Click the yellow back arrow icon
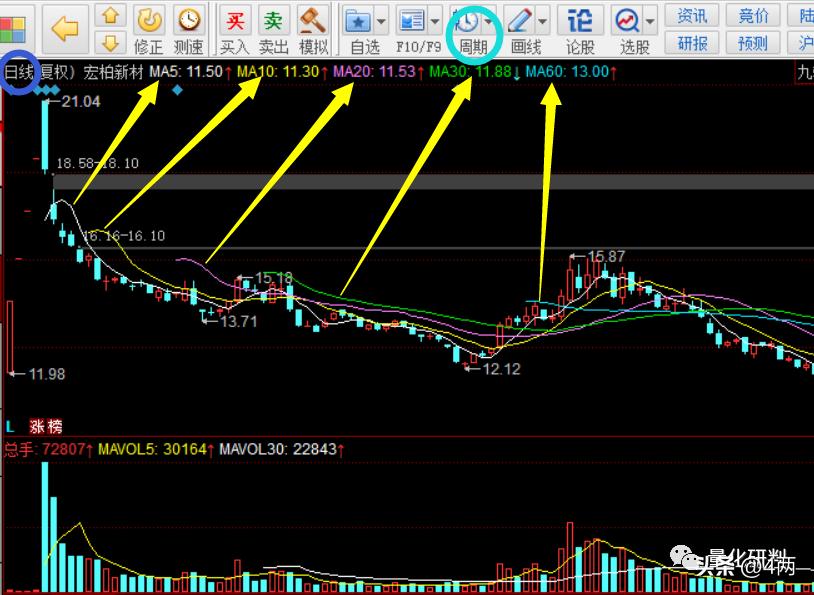The width and height of the screenshot is (814, 595). (65, 29)
